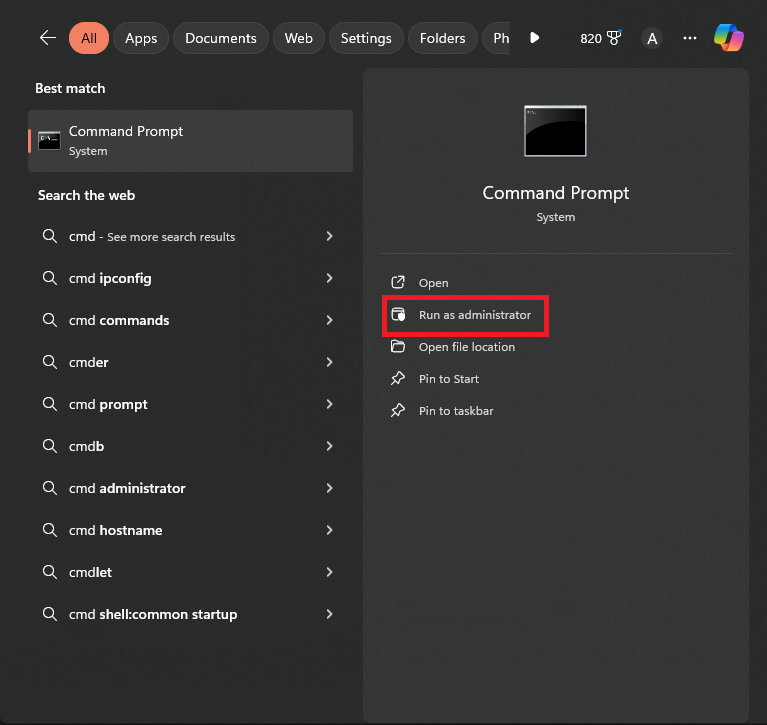Viewport: 767px width, 725px height.
Task: Click the Pin to Start pin icon
Action: coord(398,379)
